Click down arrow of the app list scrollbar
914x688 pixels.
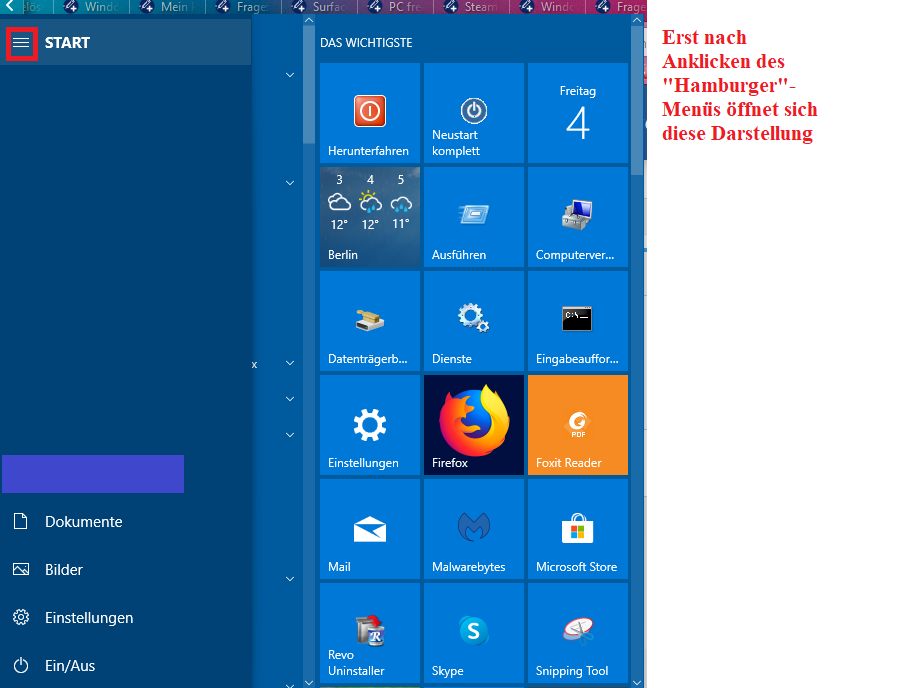pyautogui.click(x=309, y=683)
